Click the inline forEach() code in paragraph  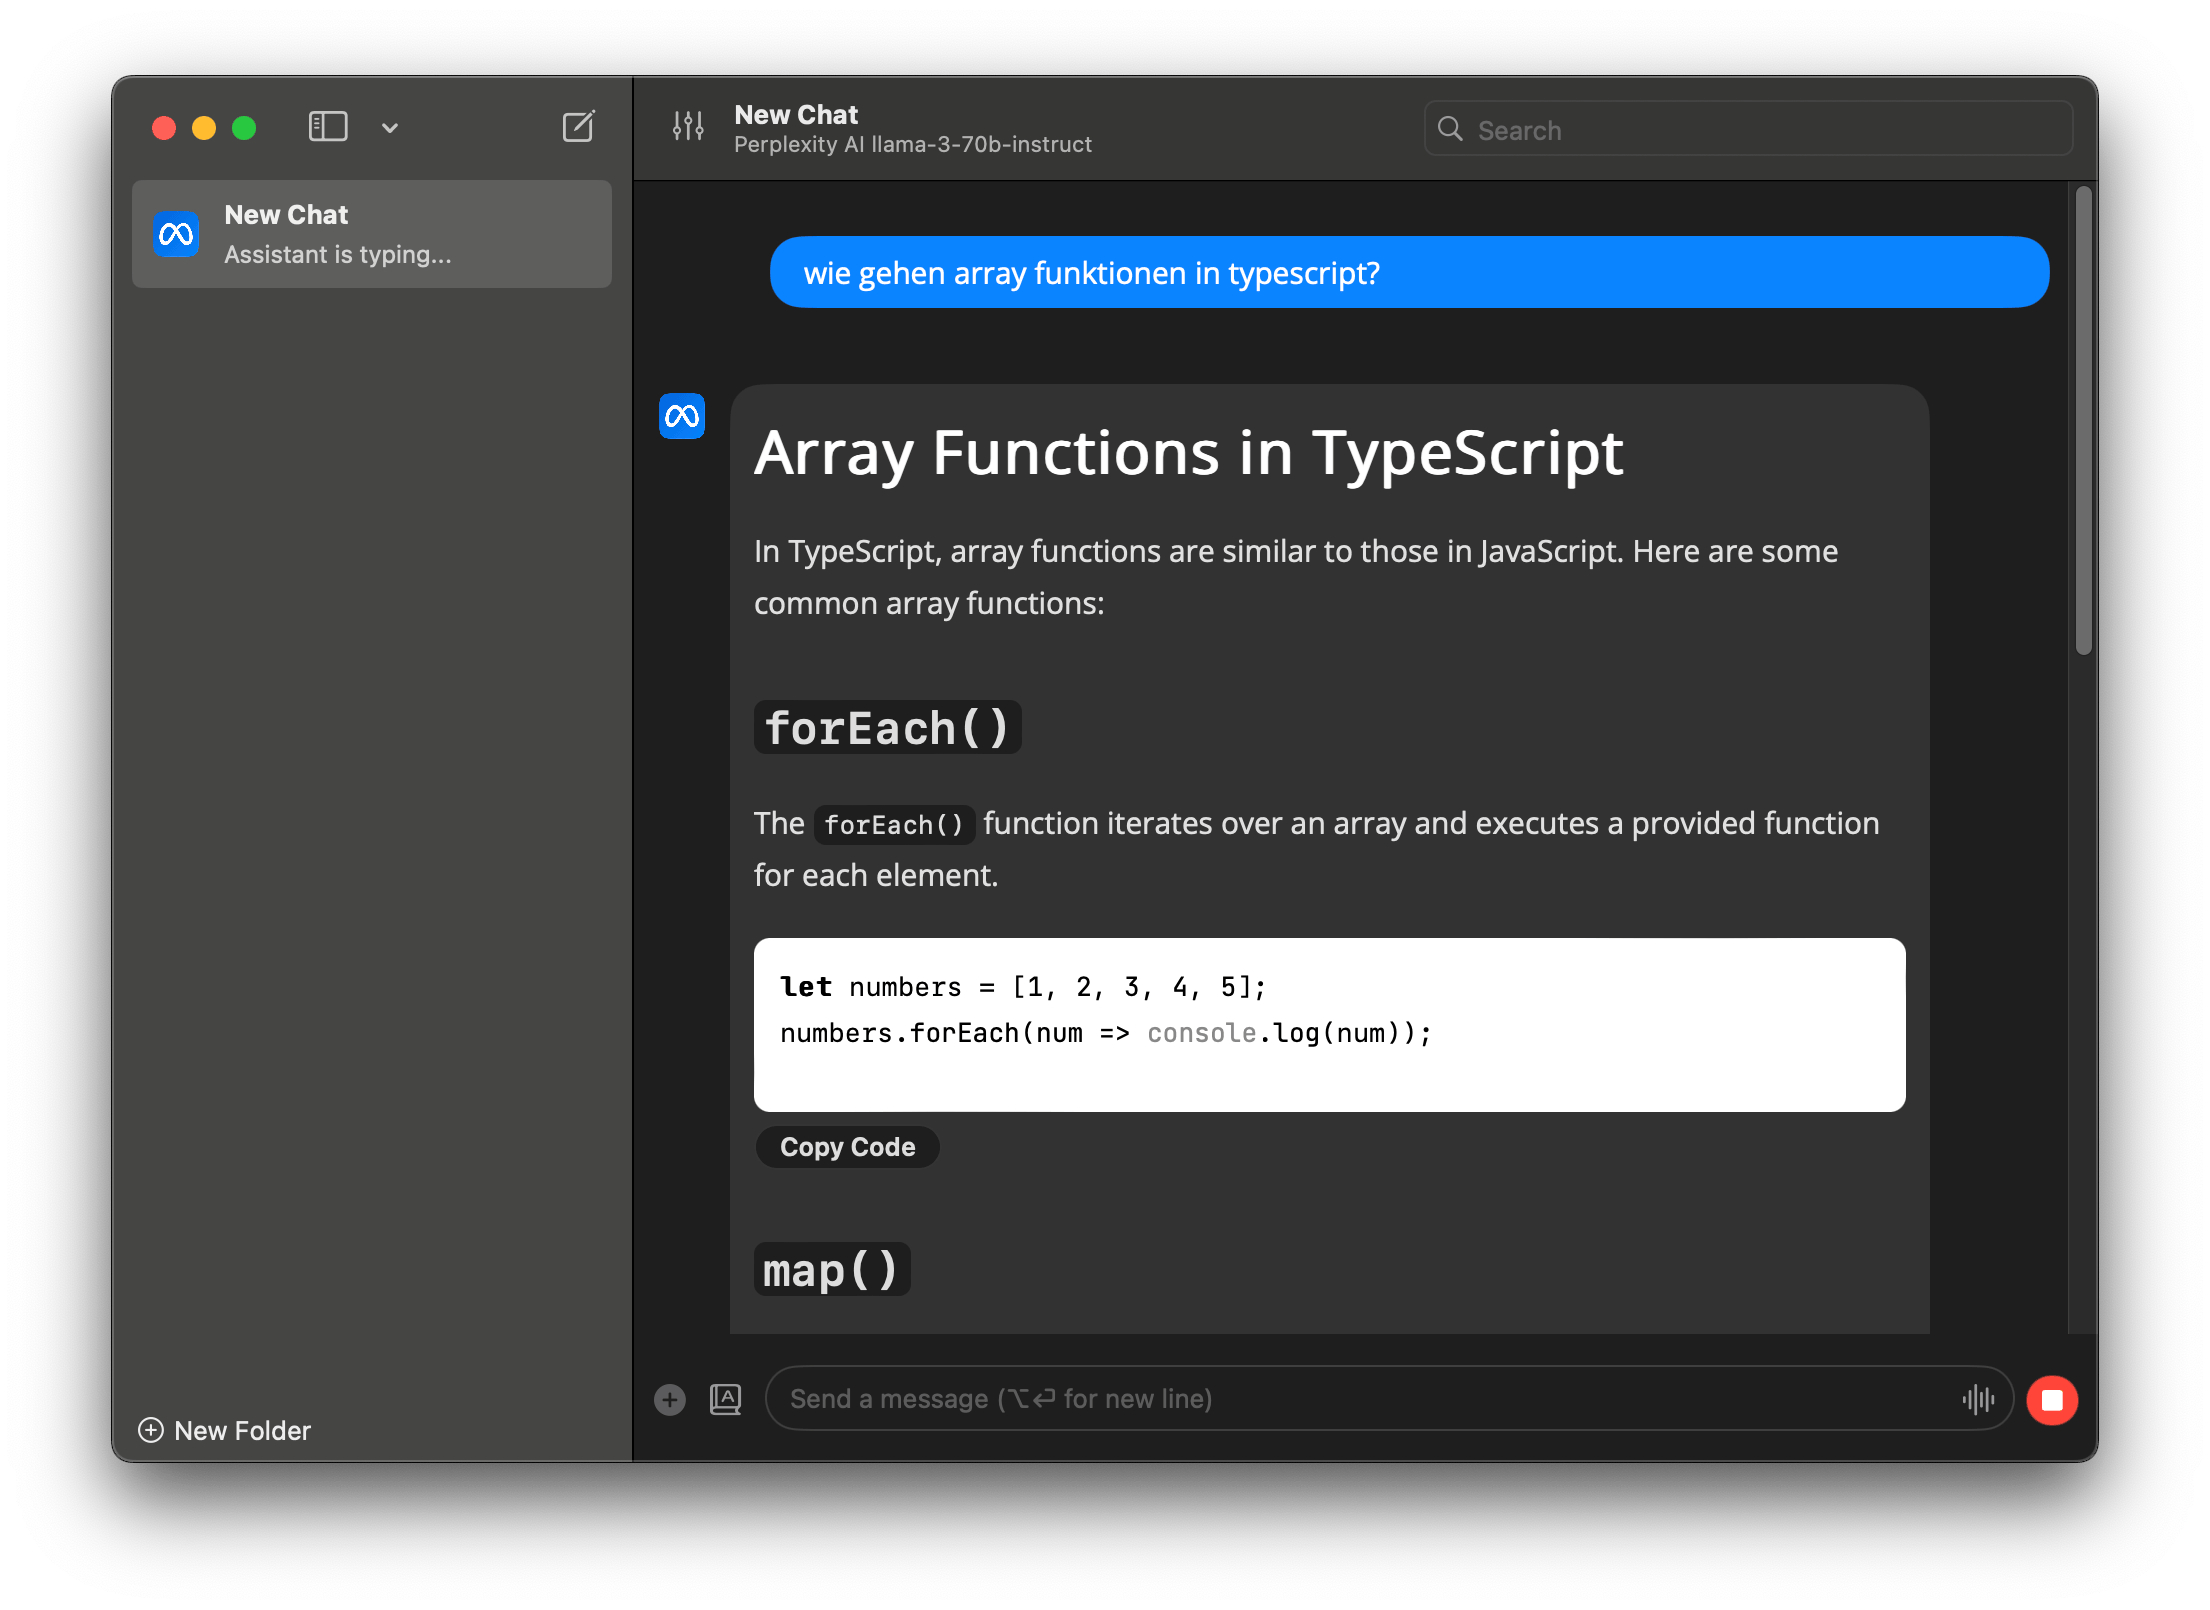click(x=894, y=825)
